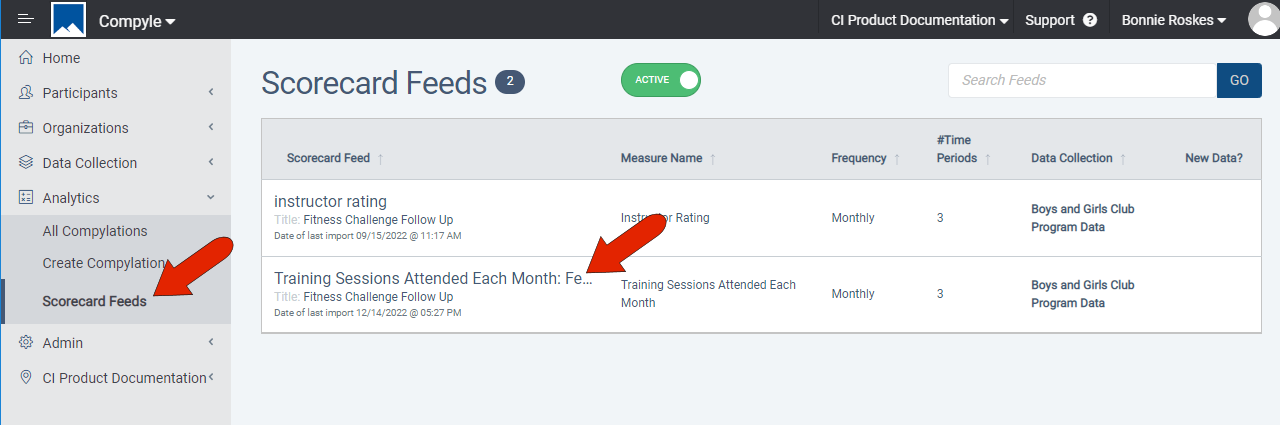
Task: Click the Data Collection layers icon
Action: (26, 163)
